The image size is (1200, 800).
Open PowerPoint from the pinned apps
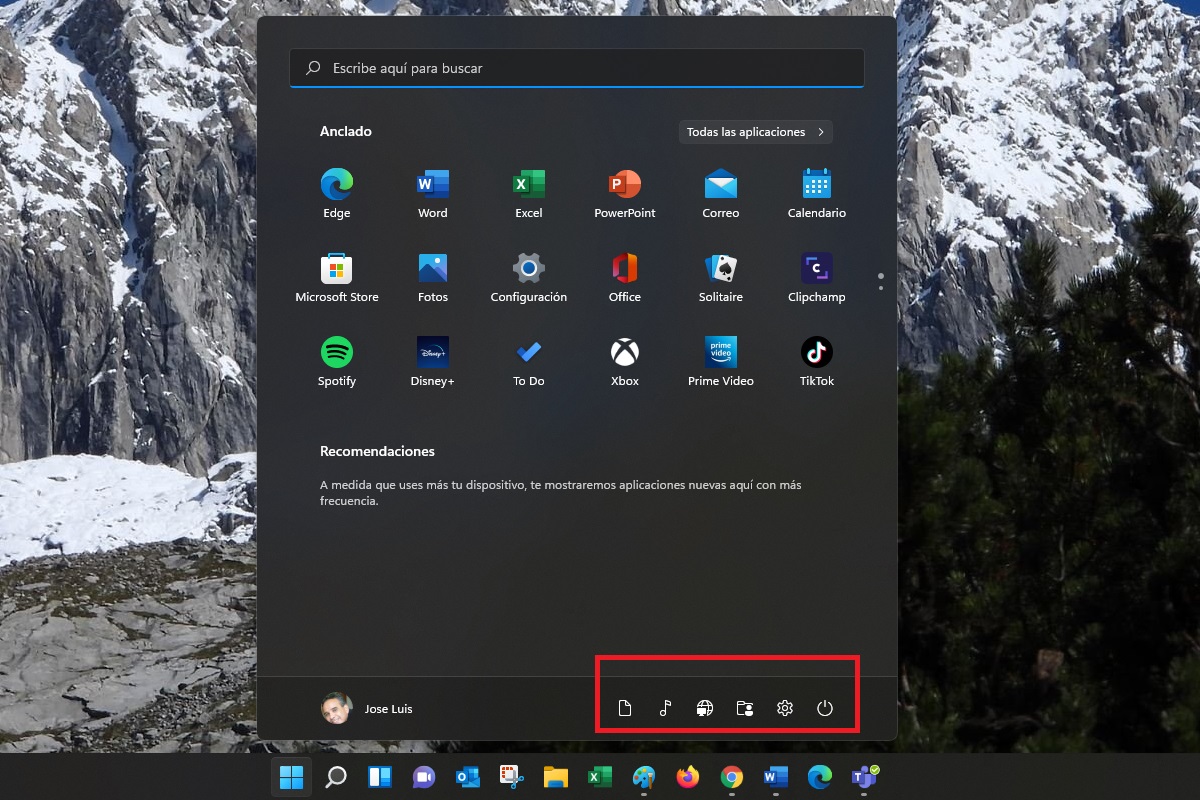coord(624,192)
